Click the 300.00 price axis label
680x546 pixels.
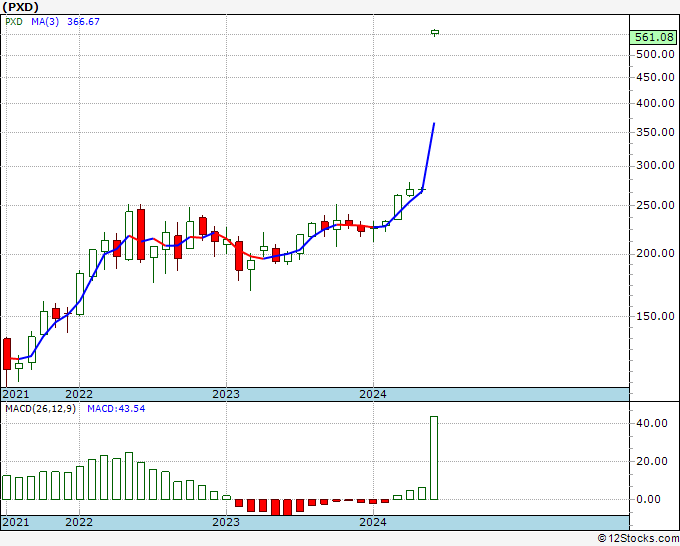tap(655, 165)
